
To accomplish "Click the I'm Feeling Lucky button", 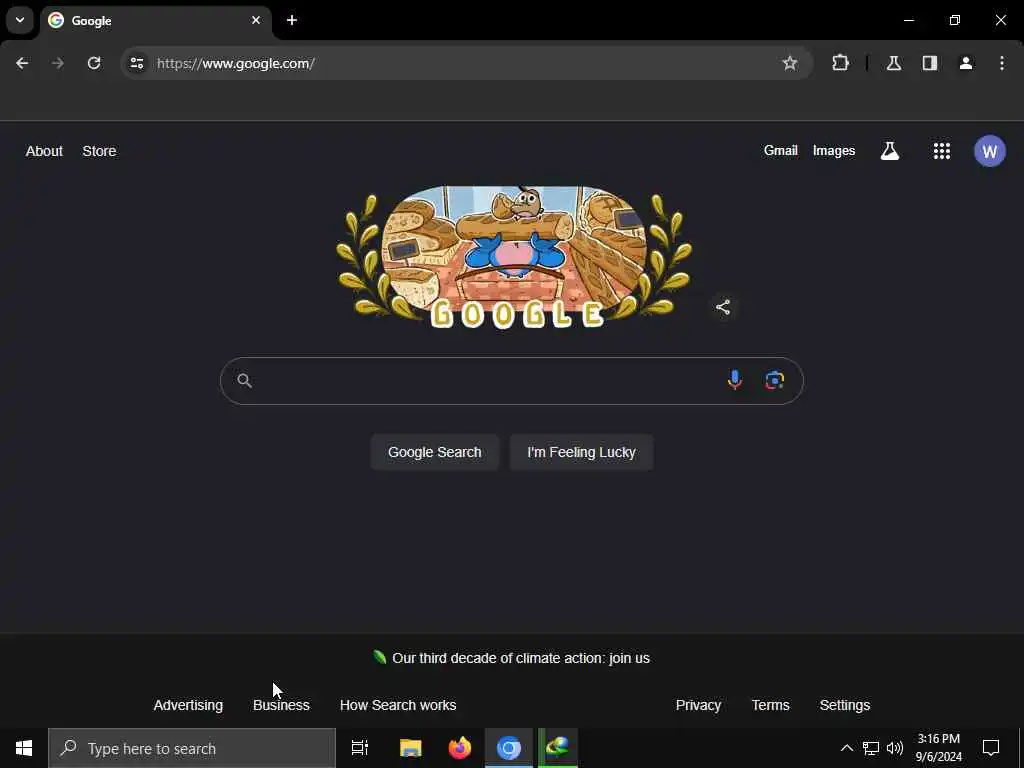I will coord(581,452).
